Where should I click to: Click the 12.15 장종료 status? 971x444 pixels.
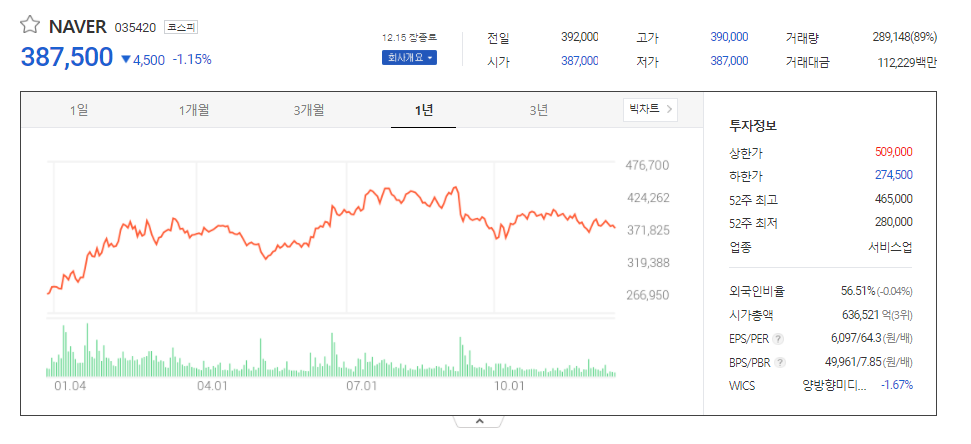tap(409, 38)
